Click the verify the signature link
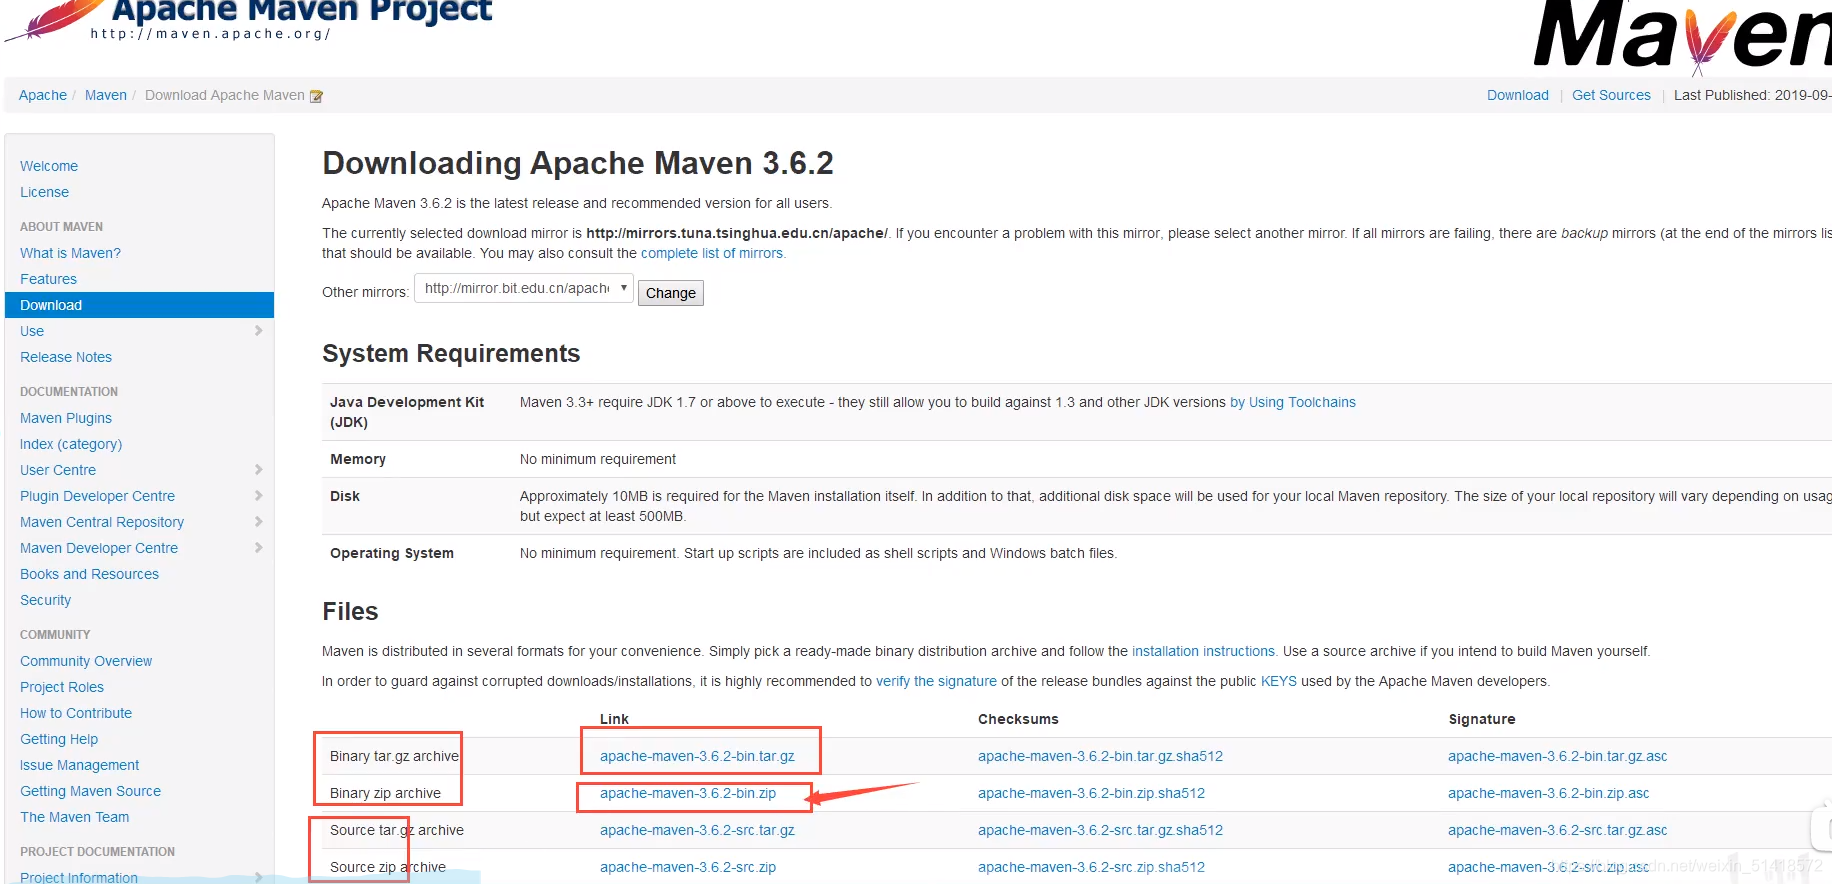Viewport: 1832px width, 884px height. pyautogui.click(x=936, y=681)
